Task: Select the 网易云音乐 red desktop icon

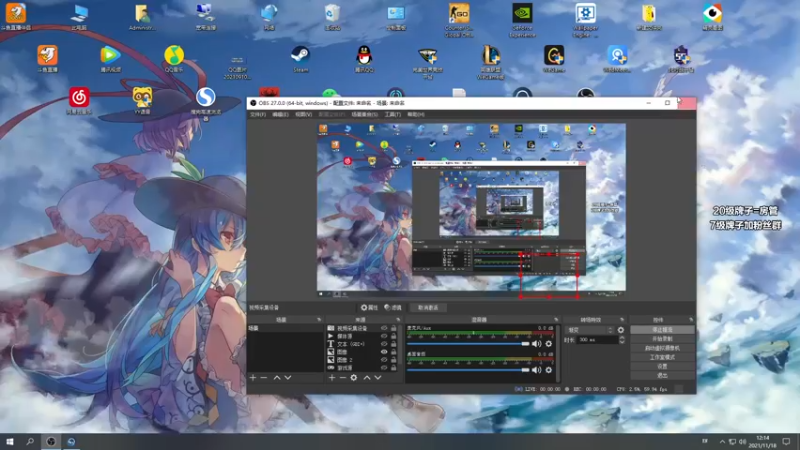Action: [79, 101]
